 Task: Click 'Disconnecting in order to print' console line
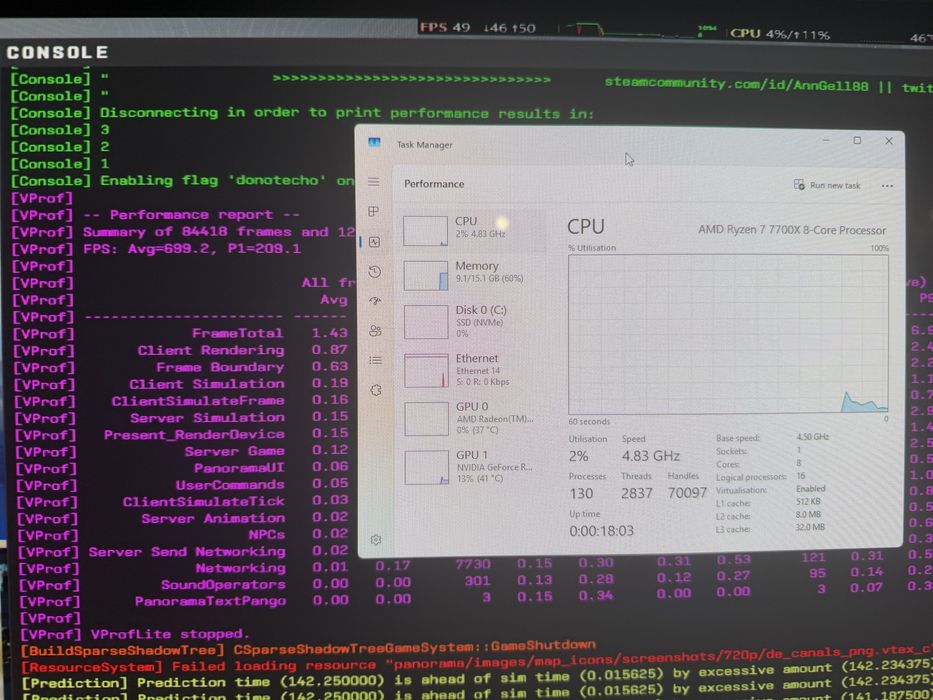click(x=347, y=112)
